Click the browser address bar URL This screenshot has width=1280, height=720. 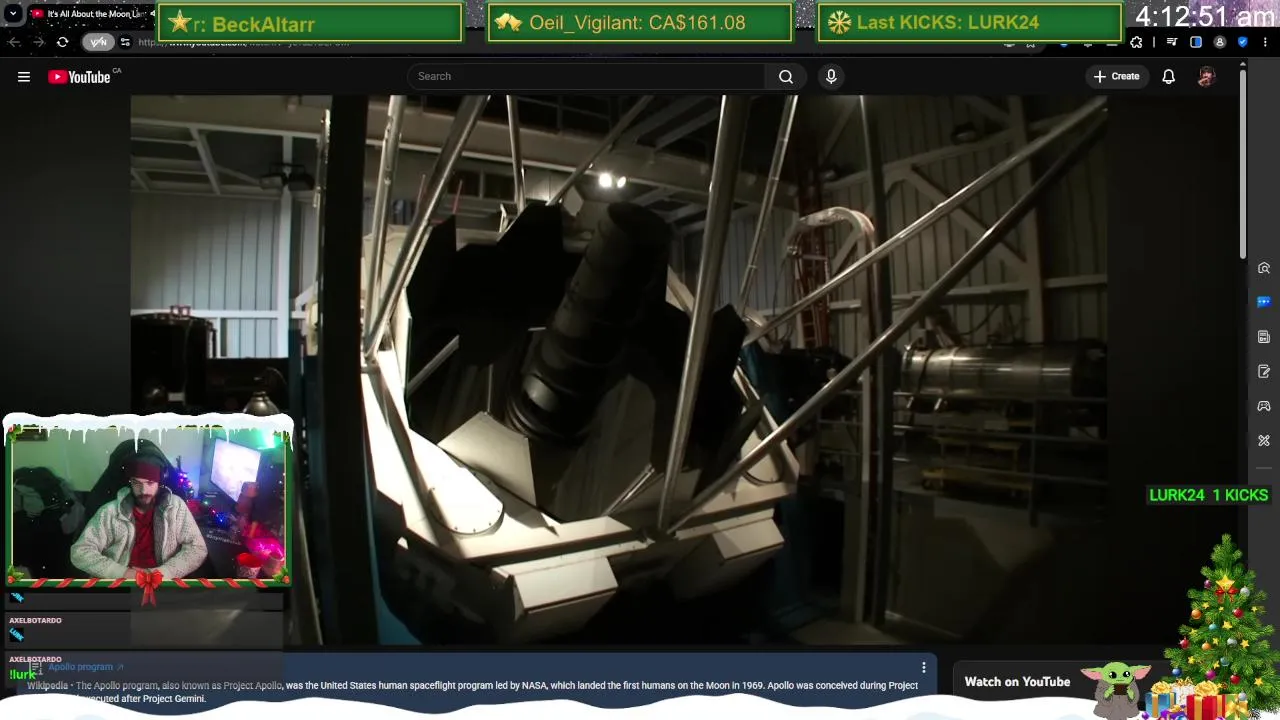click(x=243, y=42)
